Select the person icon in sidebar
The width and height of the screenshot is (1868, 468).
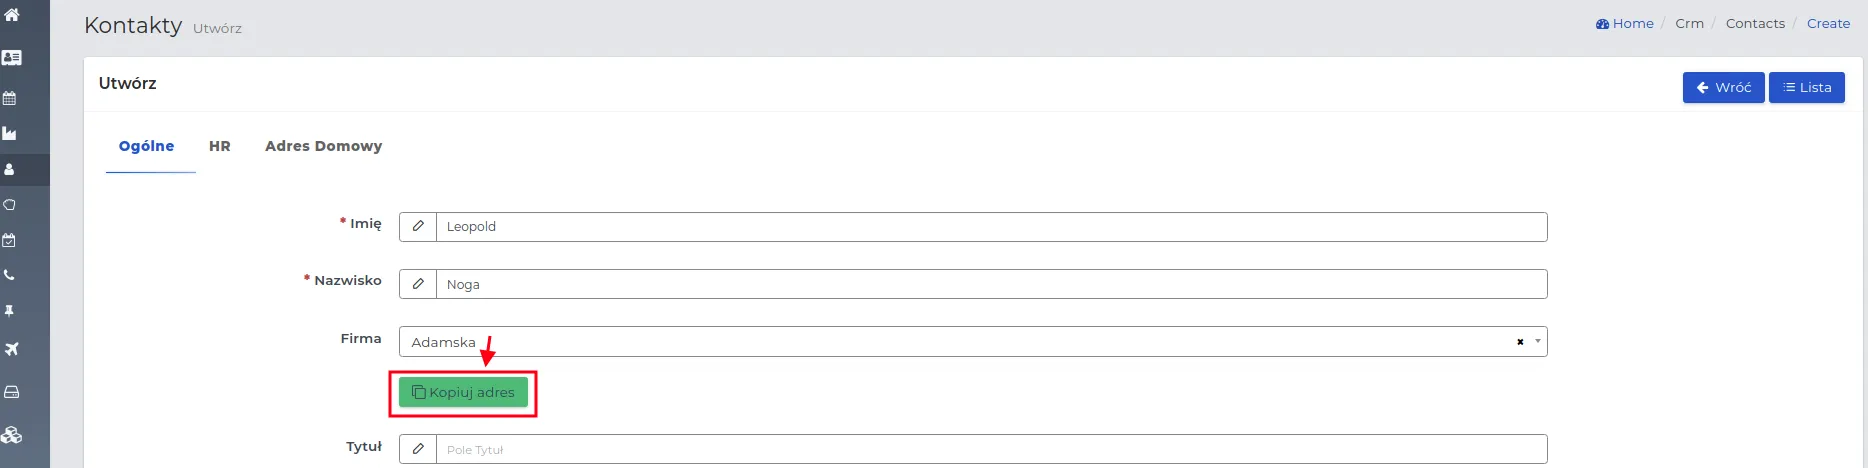pos(9,169)
